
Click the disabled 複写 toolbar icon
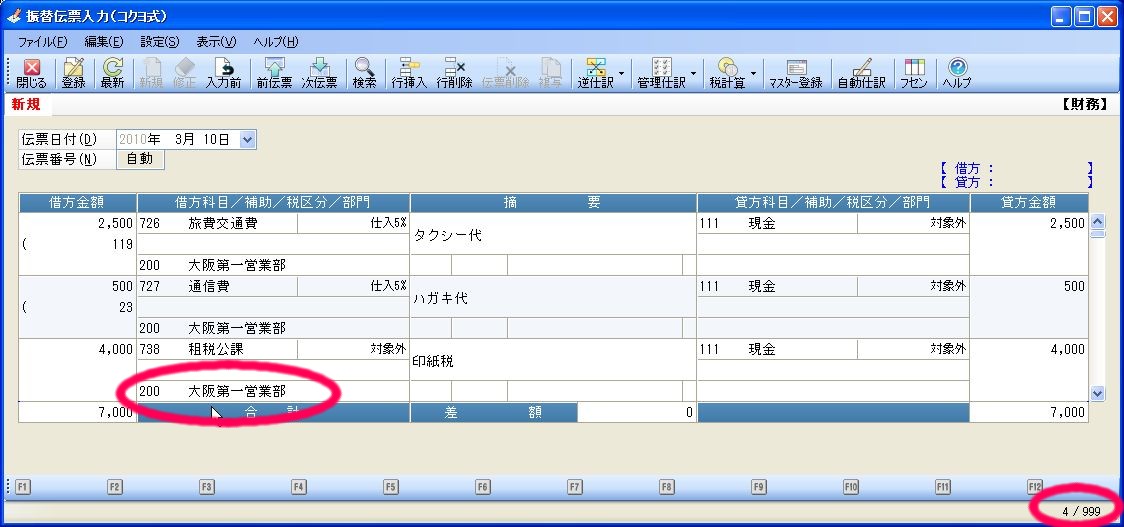coord(551,73)
